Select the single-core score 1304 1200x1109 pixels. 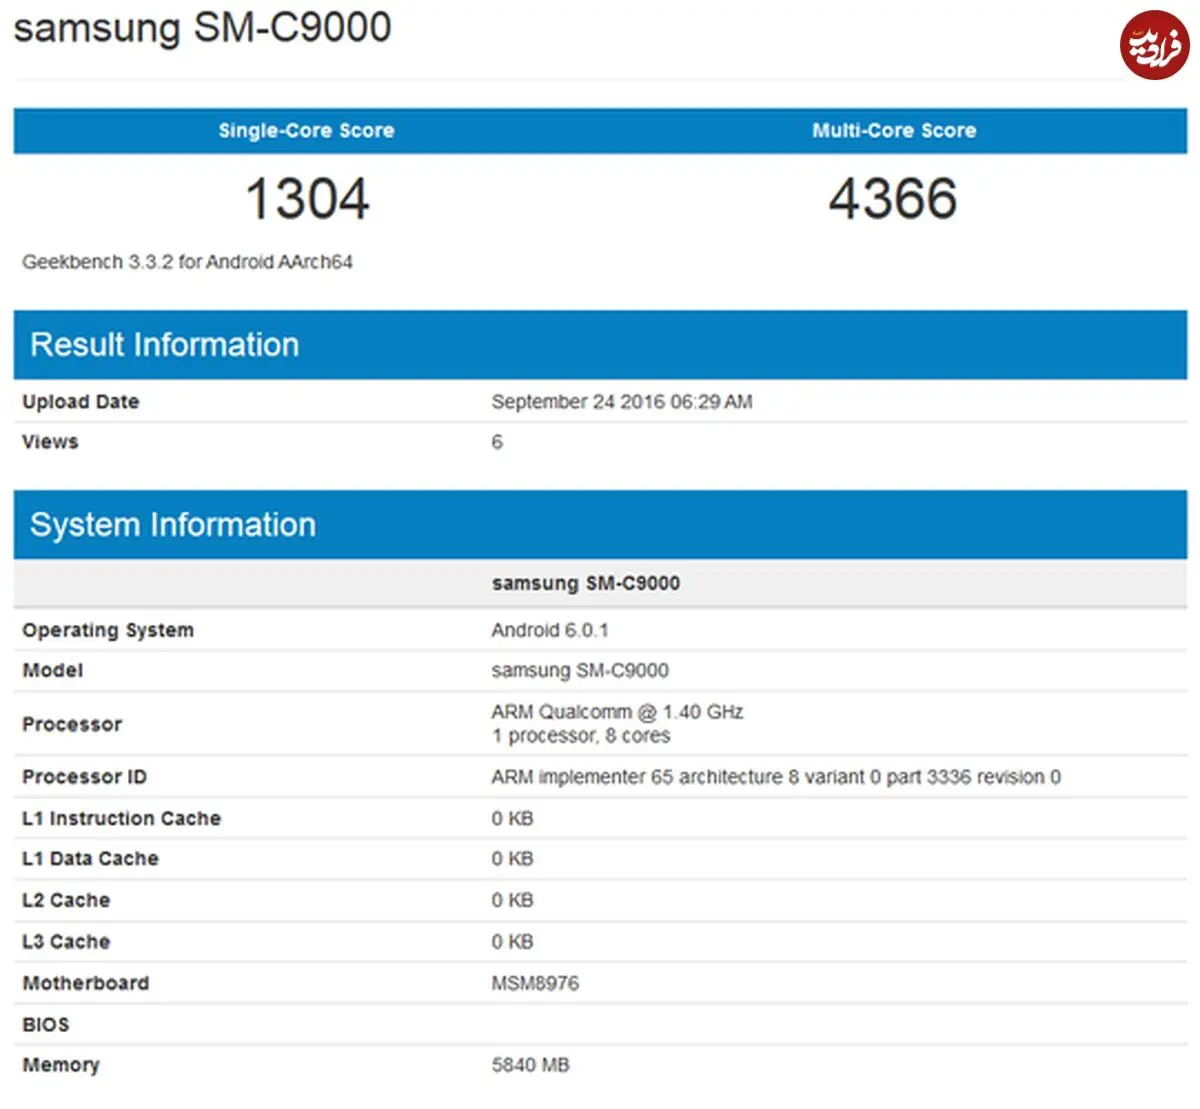[x=308, y=198]
